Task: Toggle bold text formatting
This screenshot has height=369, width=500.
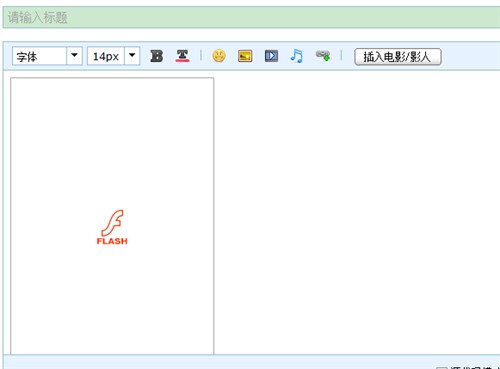Action: point(156,56)
